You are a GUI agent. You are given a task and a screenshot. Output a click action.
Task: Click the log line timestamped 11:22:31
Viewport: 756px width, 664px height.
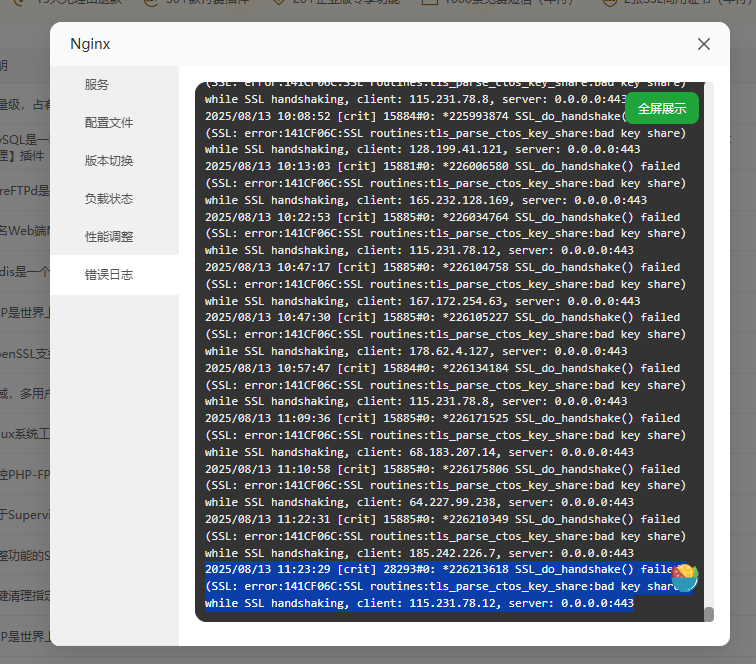point(442,519)
